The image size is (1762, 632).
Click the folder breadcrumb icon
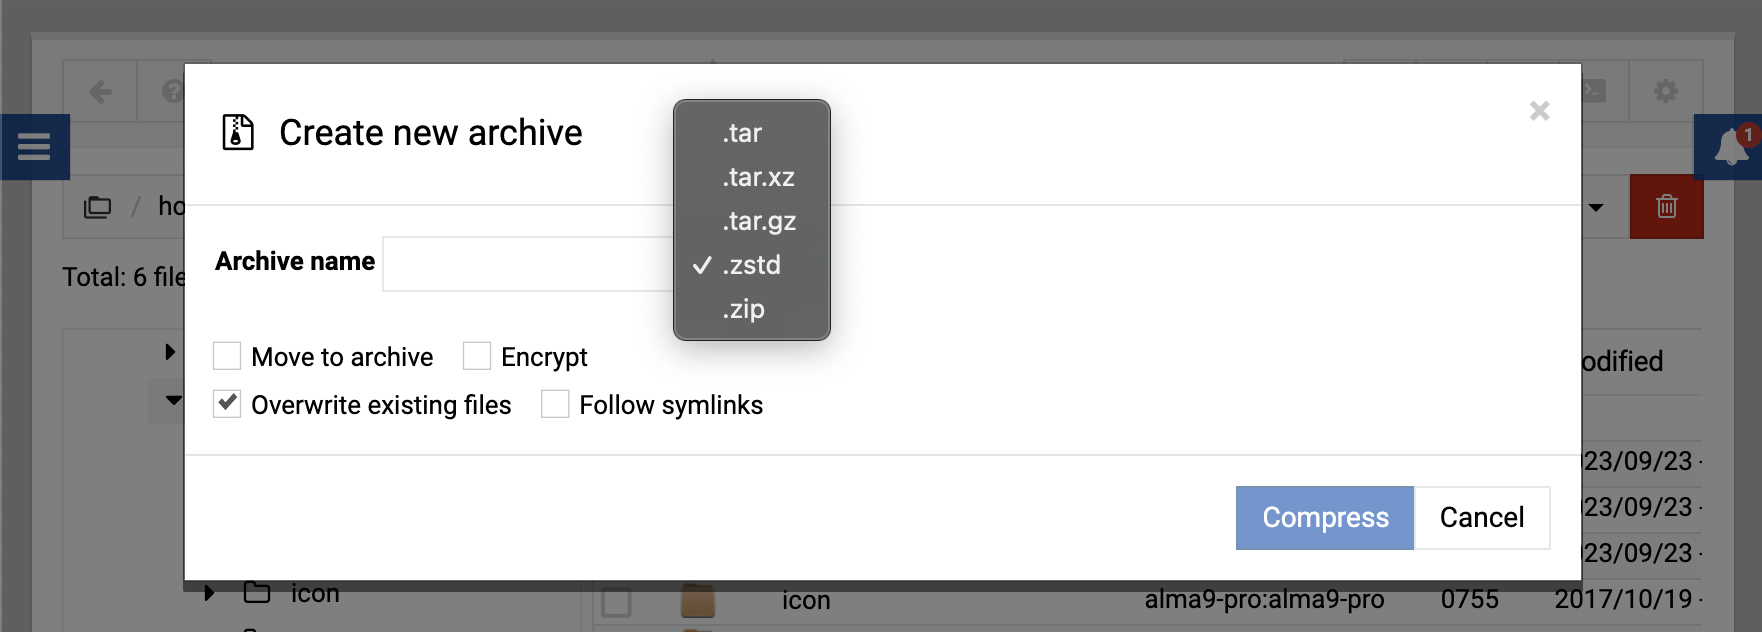coord(97,207)
